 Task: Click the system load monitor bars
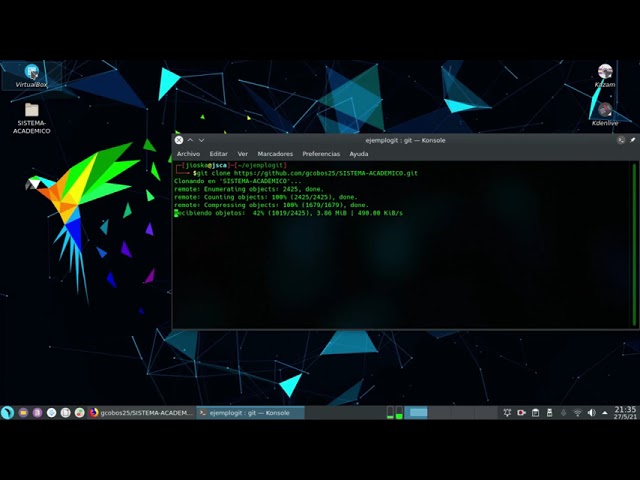394,413
